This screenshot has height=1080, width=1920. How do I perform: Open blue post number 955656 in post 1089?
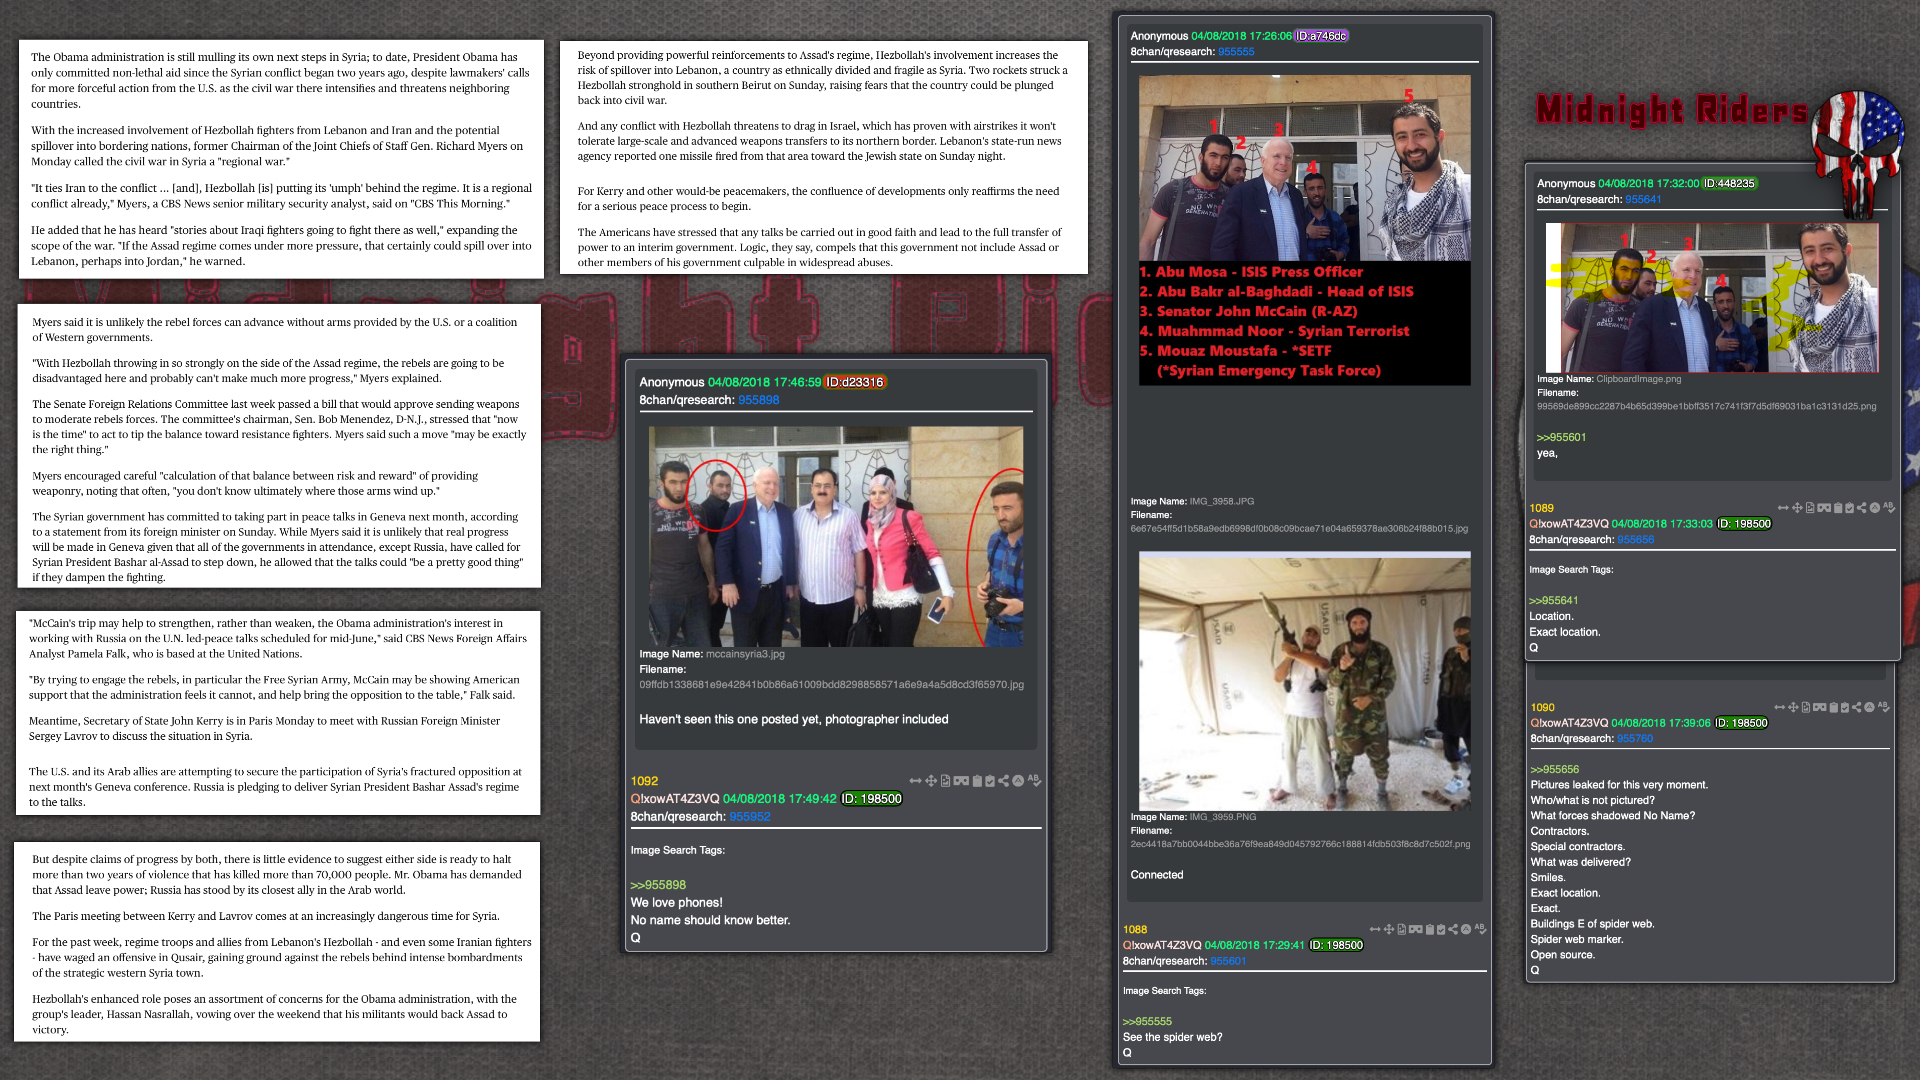pos(1636,540)
